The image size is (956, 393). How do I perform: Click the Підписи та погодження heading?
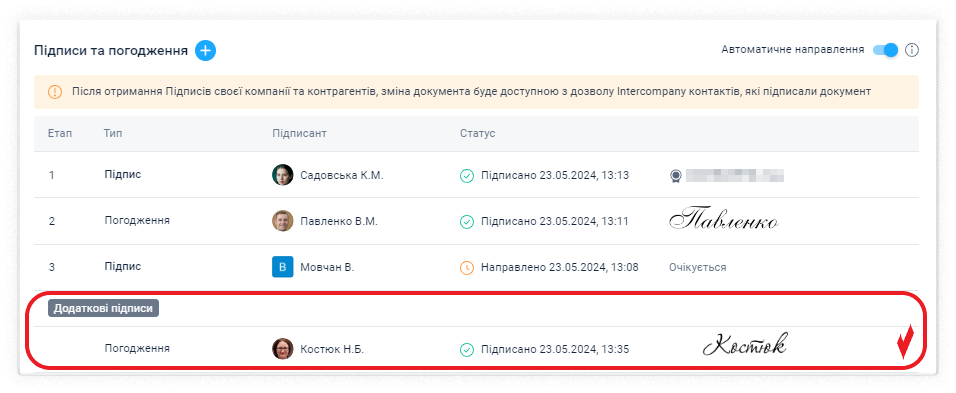point(110,51)
